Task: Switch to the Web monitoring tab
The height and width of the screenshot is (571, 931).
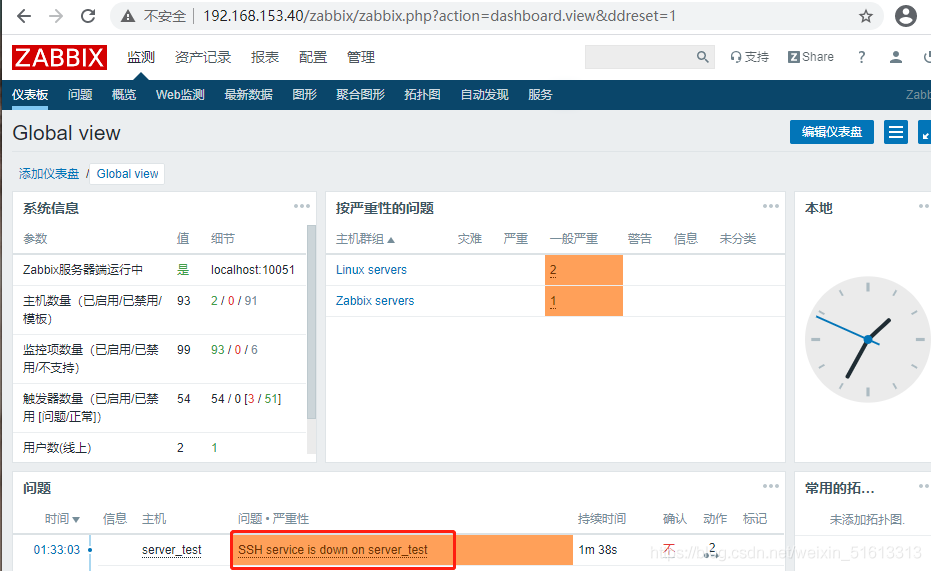Action: coord(180,95)
